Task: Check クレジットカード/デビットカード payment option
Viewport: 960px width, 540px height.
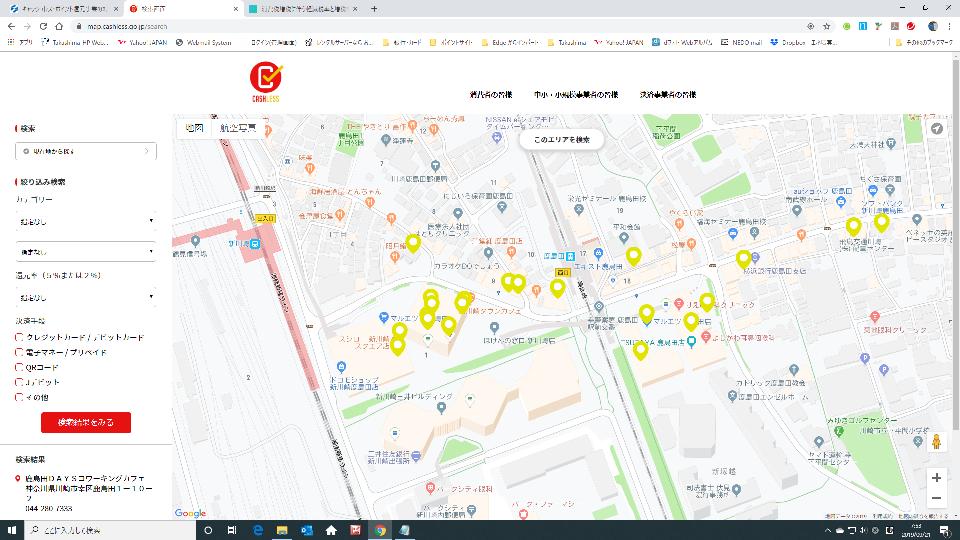Action: pos(19,337)
